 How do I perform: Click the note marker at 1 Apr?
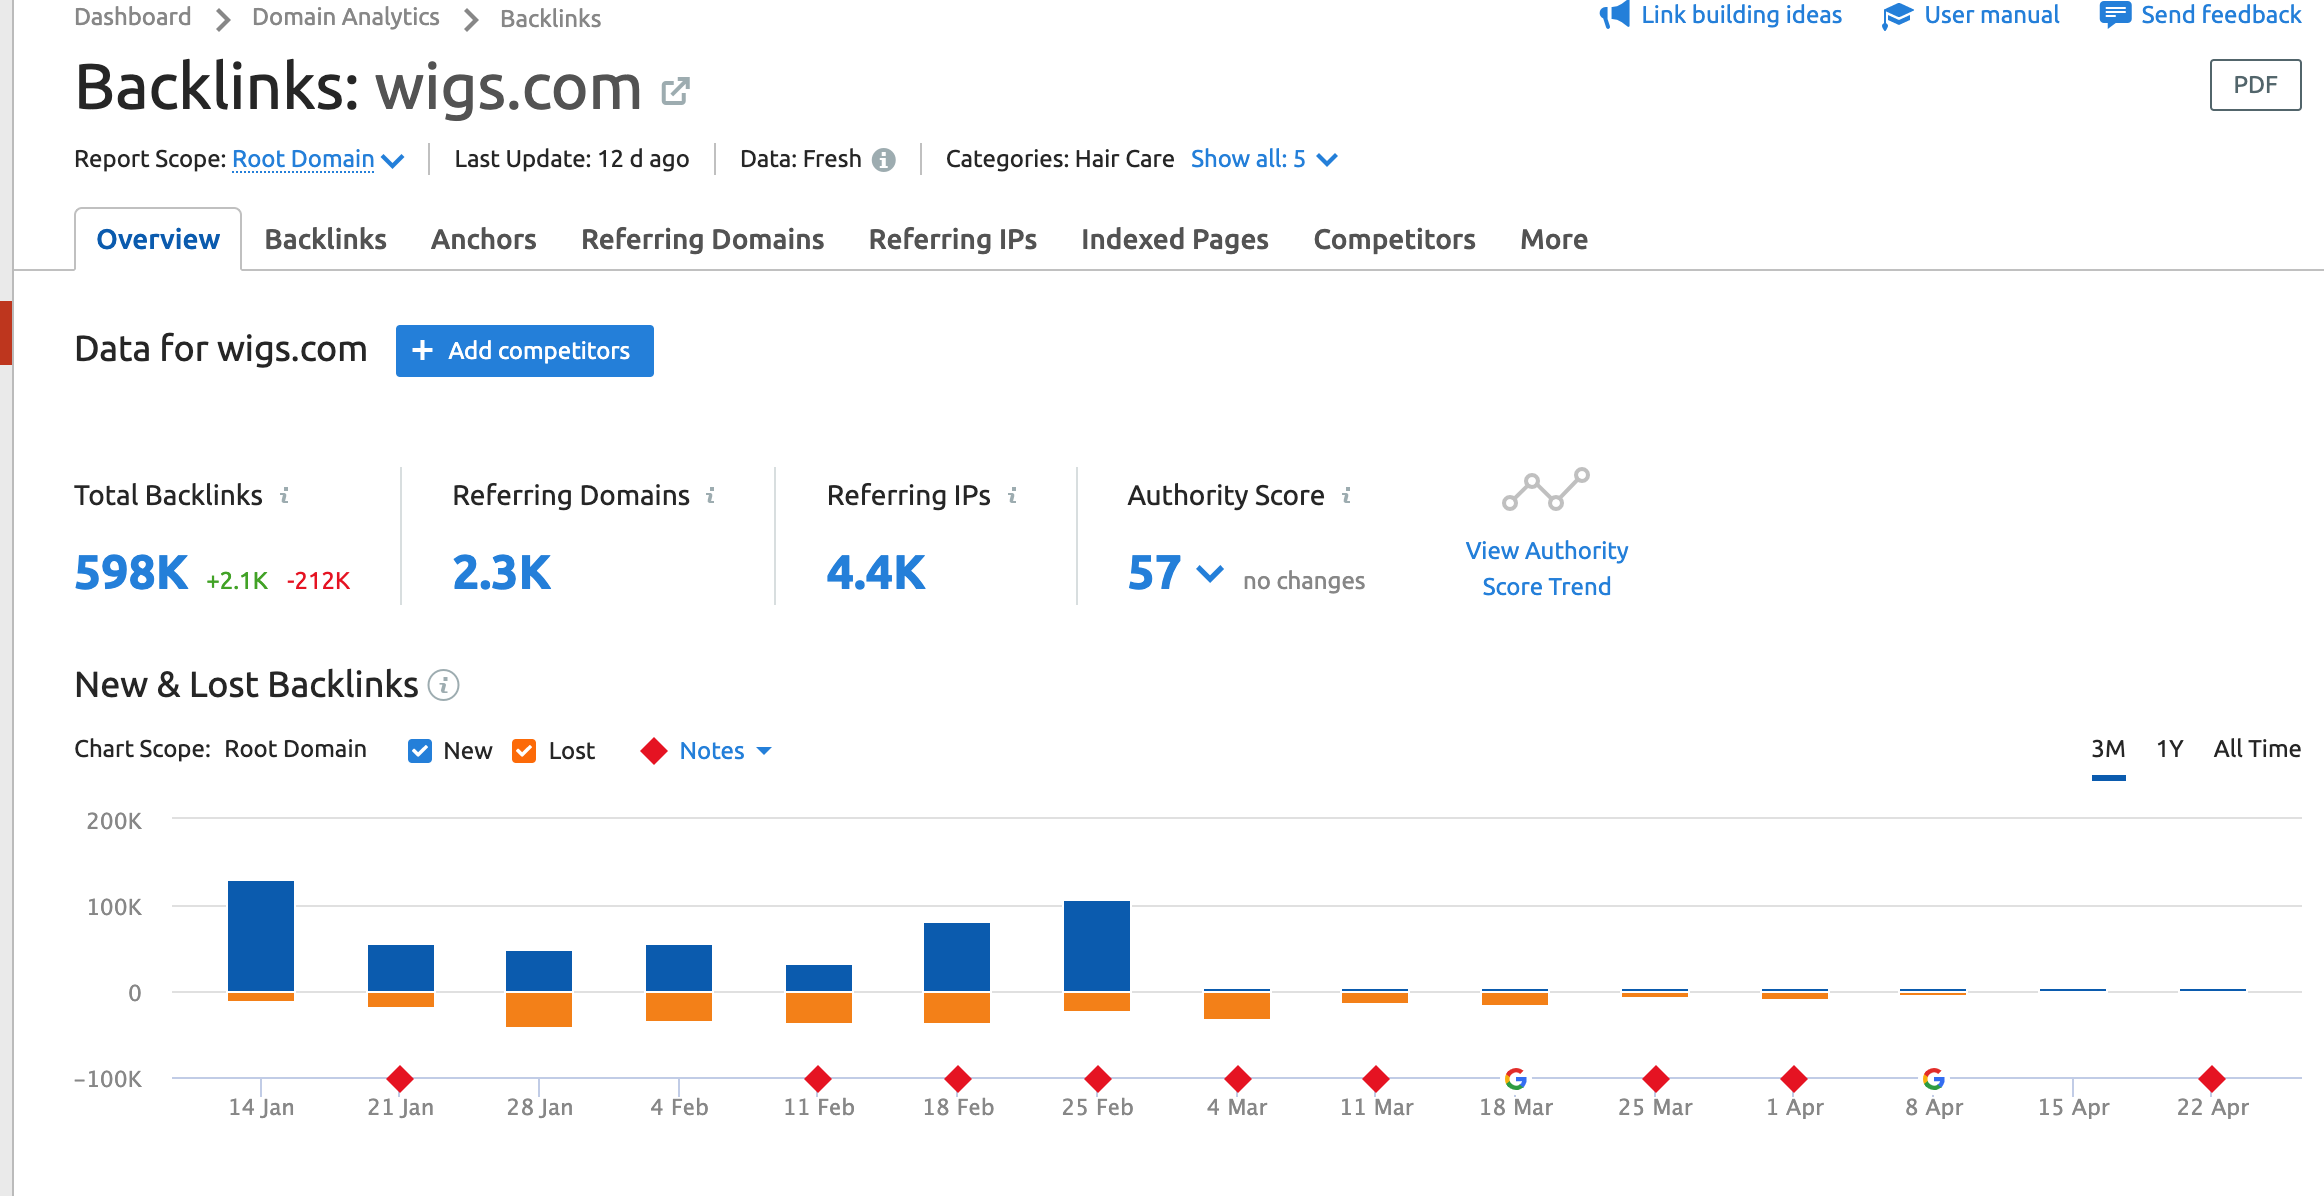click(x=1794, y=1079)
